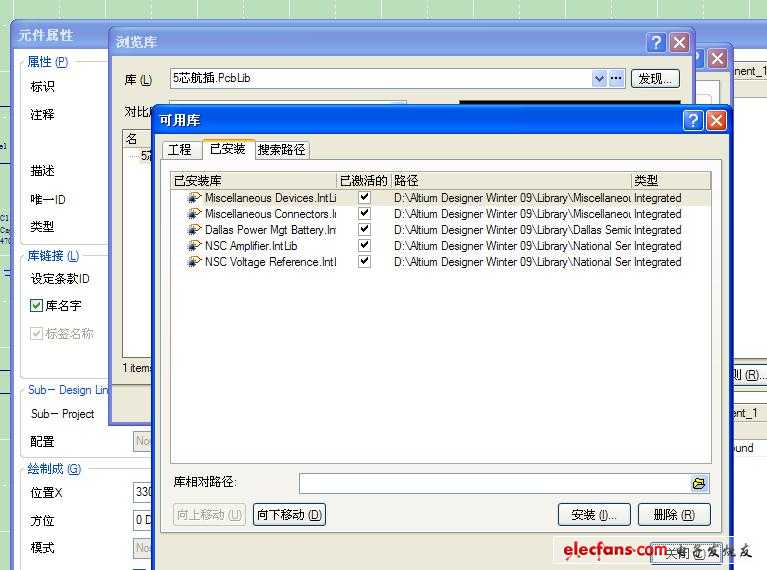Click the help icon in 浏览库 dialog
The image size is (767, 570).
coord(656,43)
